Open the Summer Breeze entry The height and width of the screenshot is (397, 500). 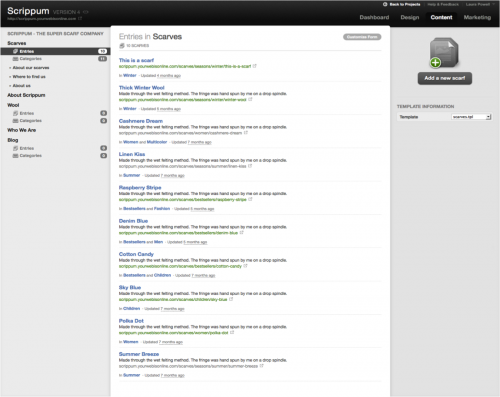[x=139, y=354]
